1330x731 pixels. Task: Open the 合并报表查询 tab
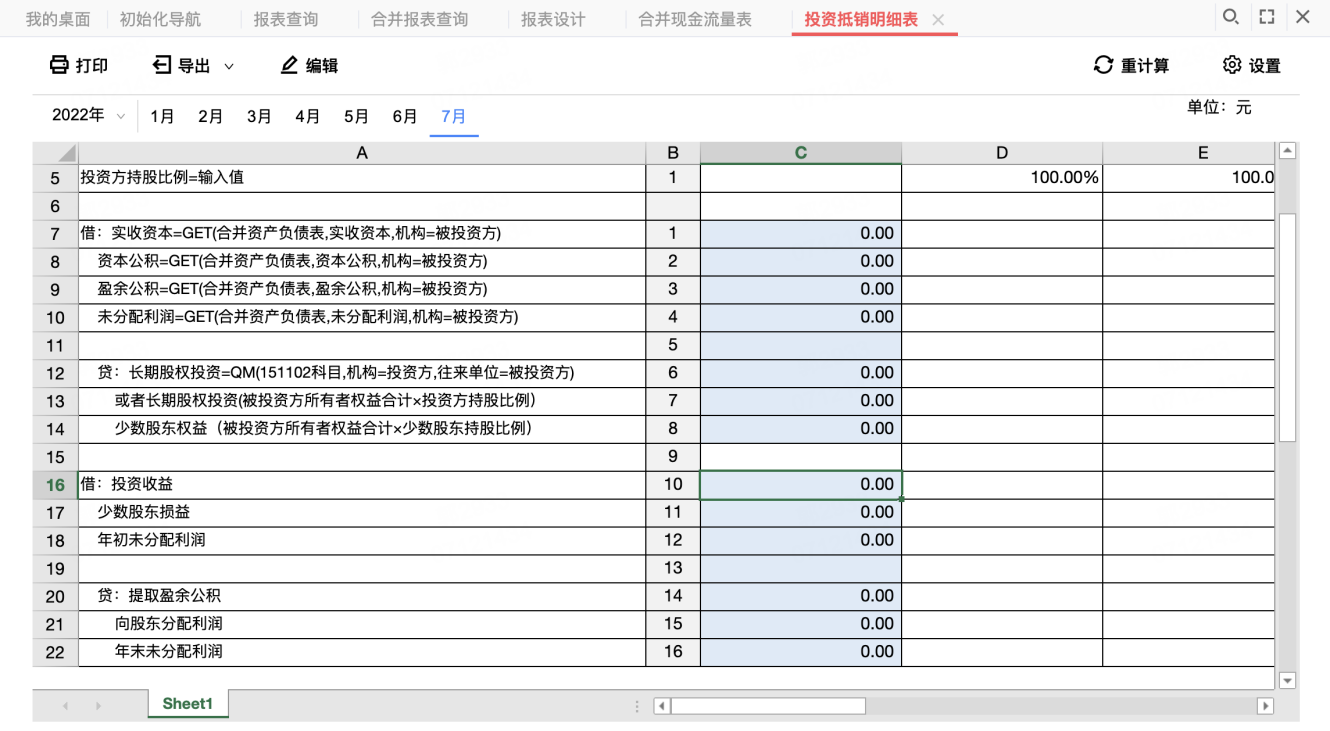pyautogui.click(x=419, y=19)
